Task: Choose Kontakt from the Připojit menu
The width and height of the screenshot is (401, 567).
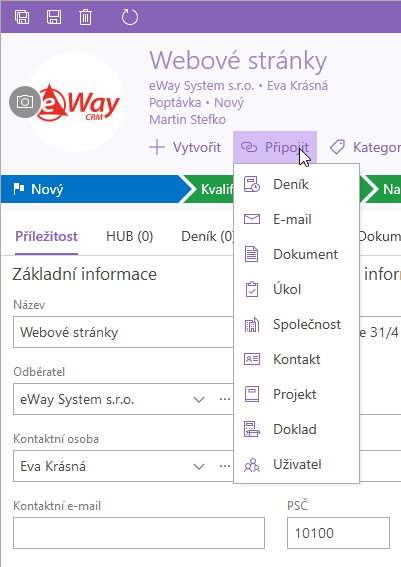Action: 297,359
